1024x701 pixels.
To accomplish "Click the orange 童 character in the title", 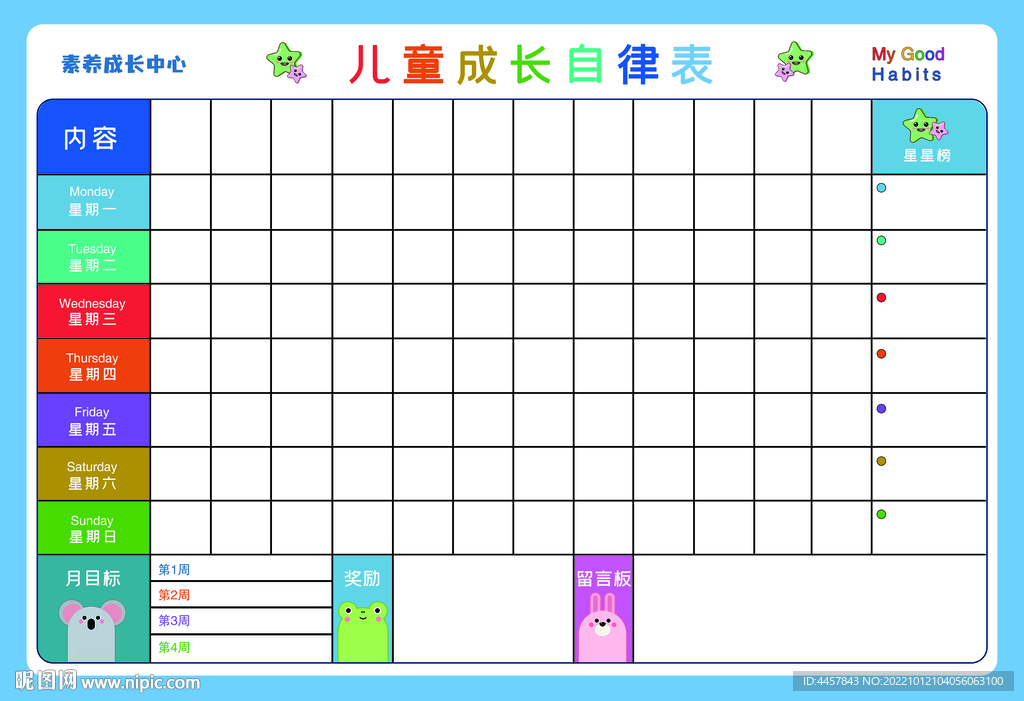I will pos(423,65).
